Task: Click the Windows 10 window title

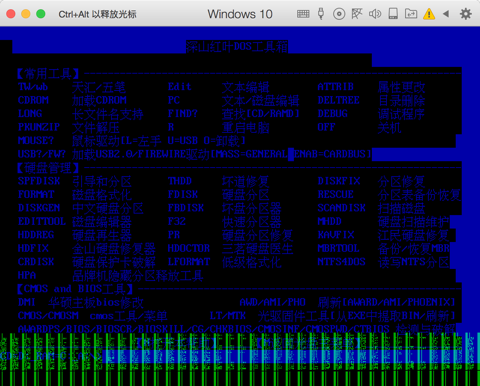Action: tap(240, 14)
